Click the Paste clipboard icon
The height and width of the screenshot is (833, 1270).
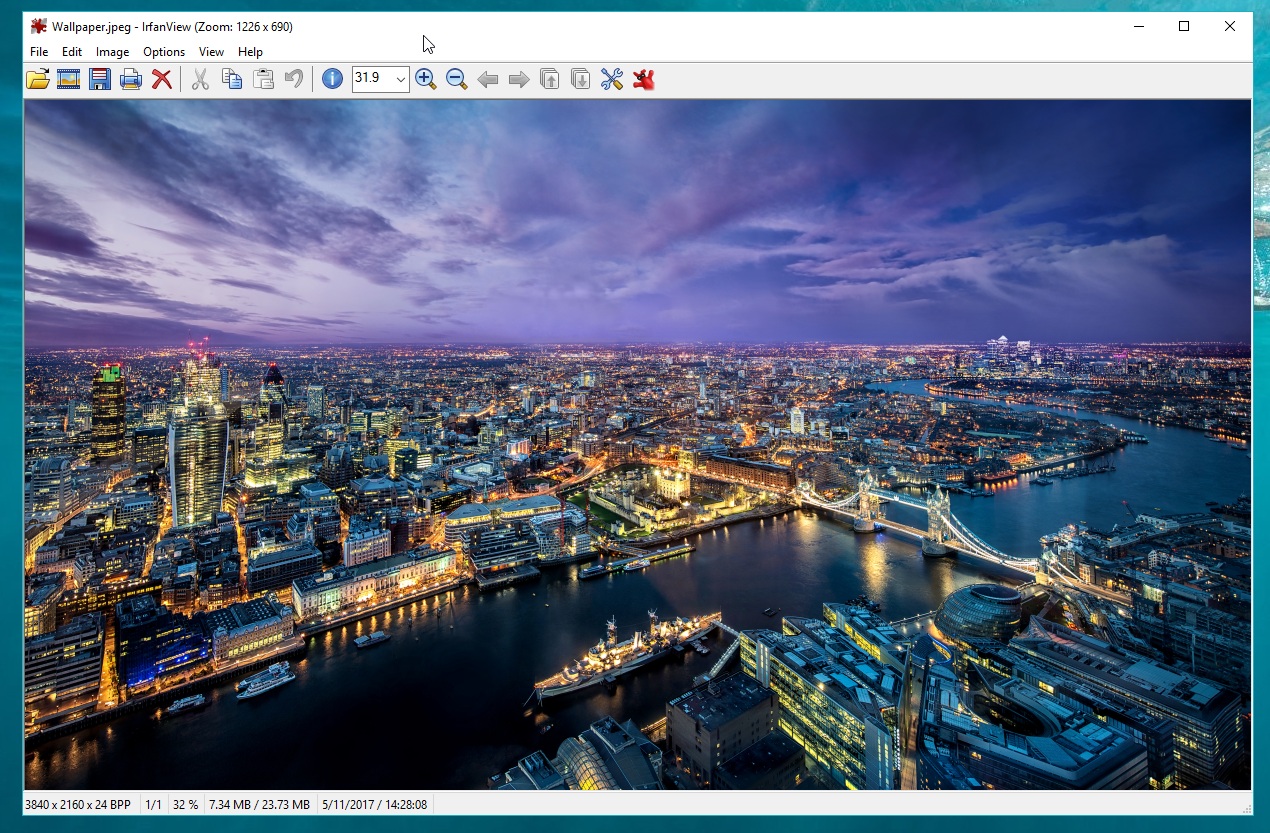[x=263, y=79]
